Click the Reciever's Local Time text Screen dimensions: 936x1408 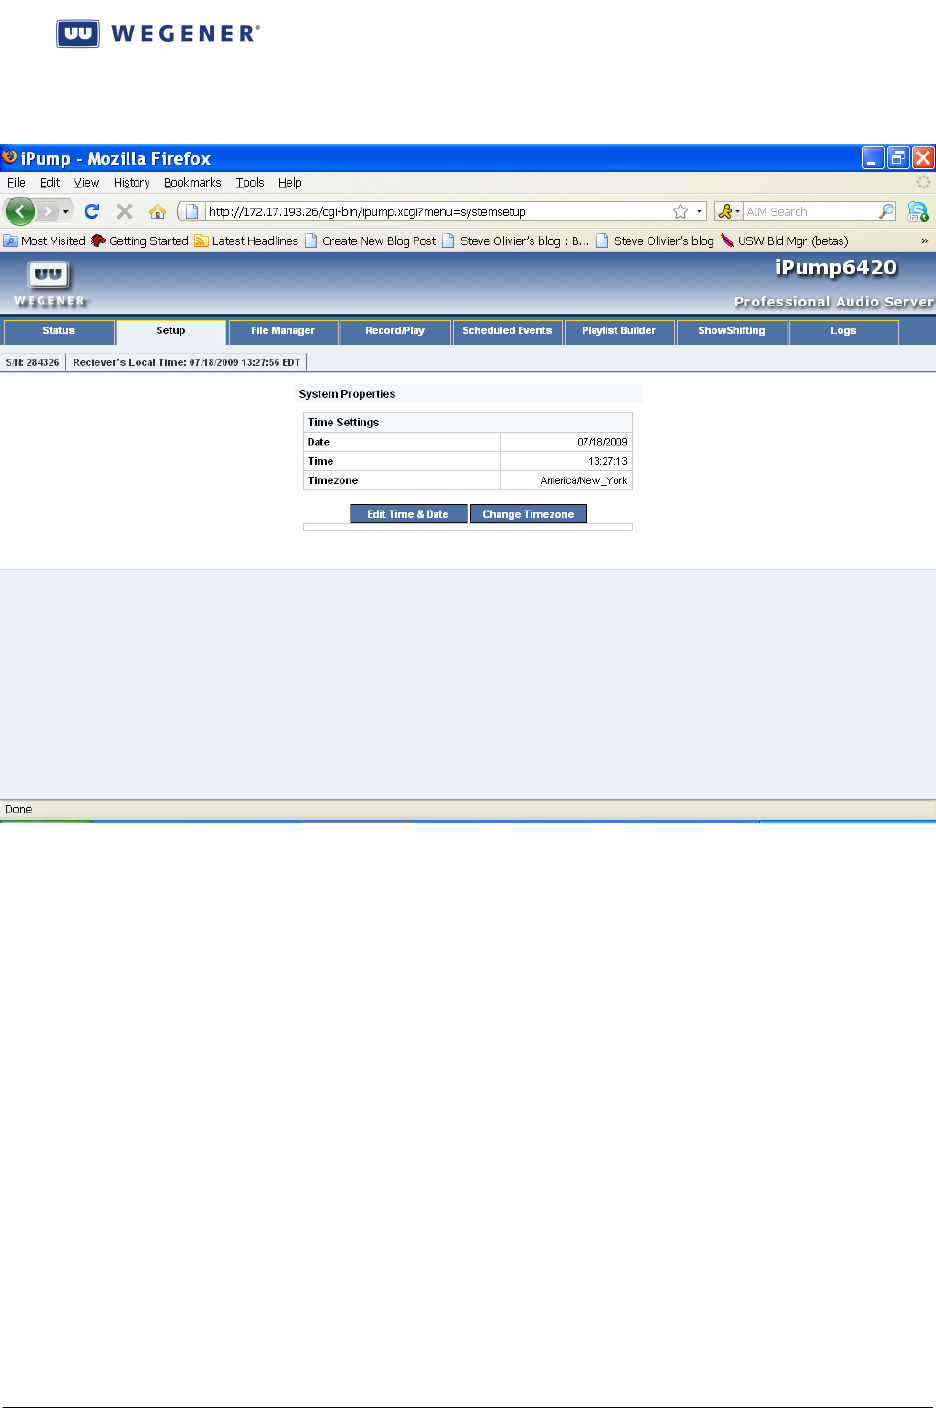(186, 362)
